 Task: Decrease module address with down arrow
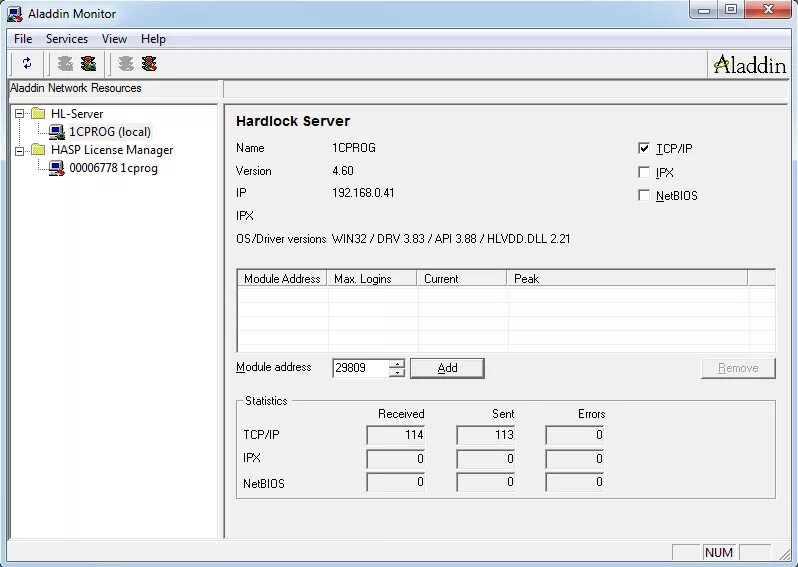click(x=397, y=372)
